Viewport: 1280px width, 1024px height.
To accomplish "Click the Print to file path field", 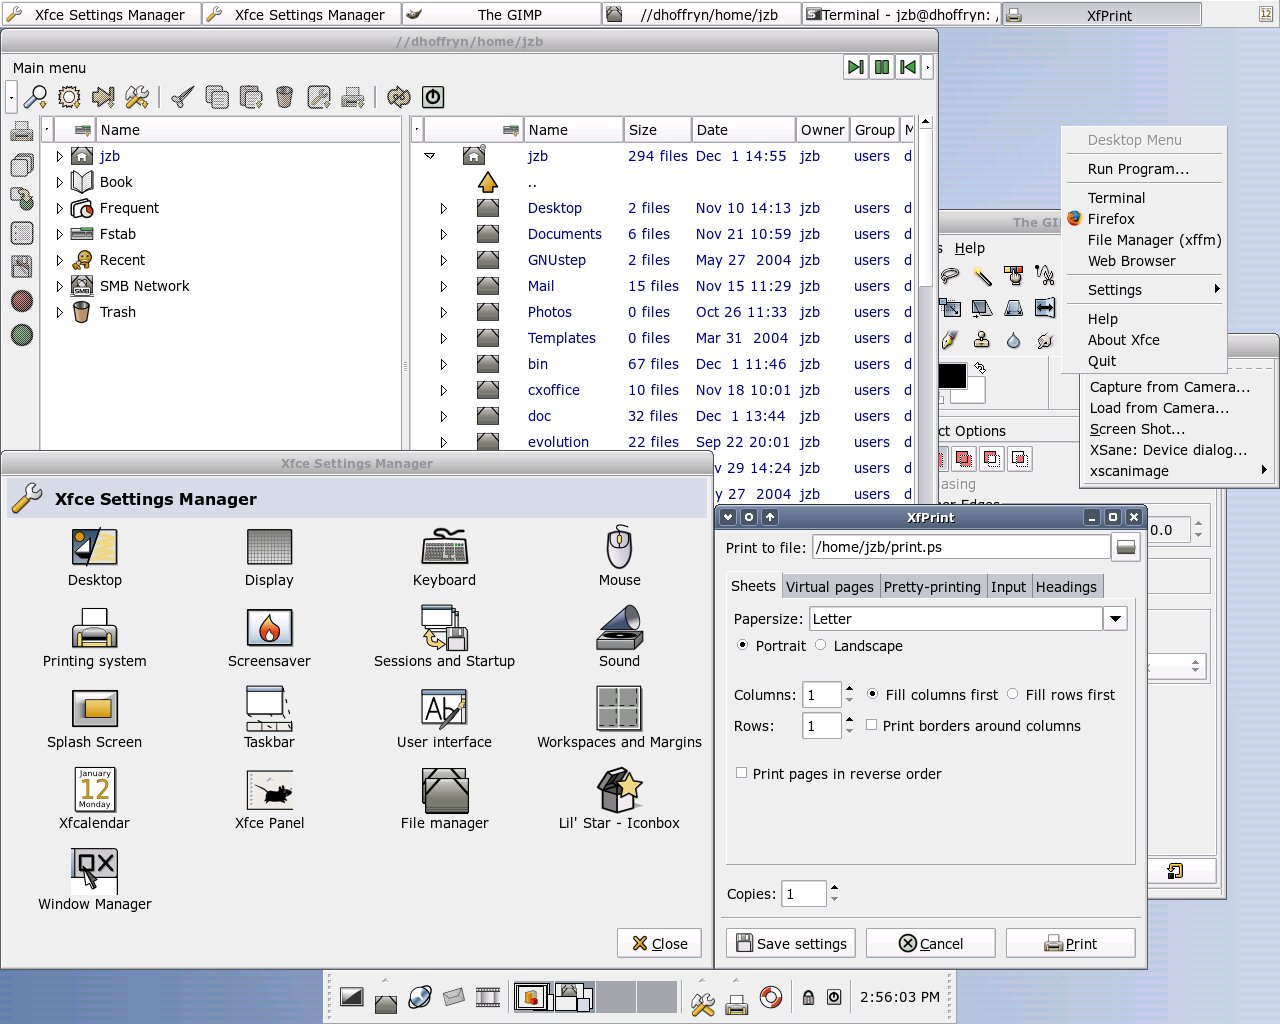I will (960, 547).
